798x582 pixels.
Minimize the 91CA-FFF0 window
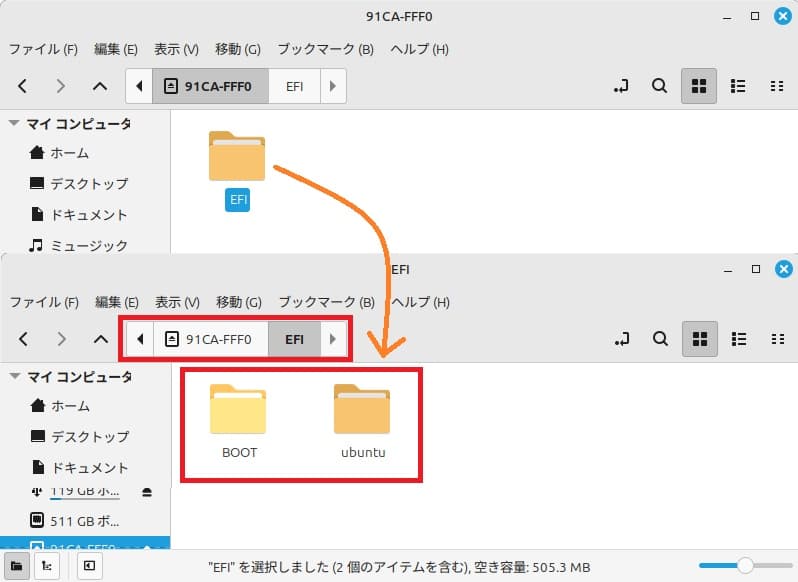click(x=727, y=17)
